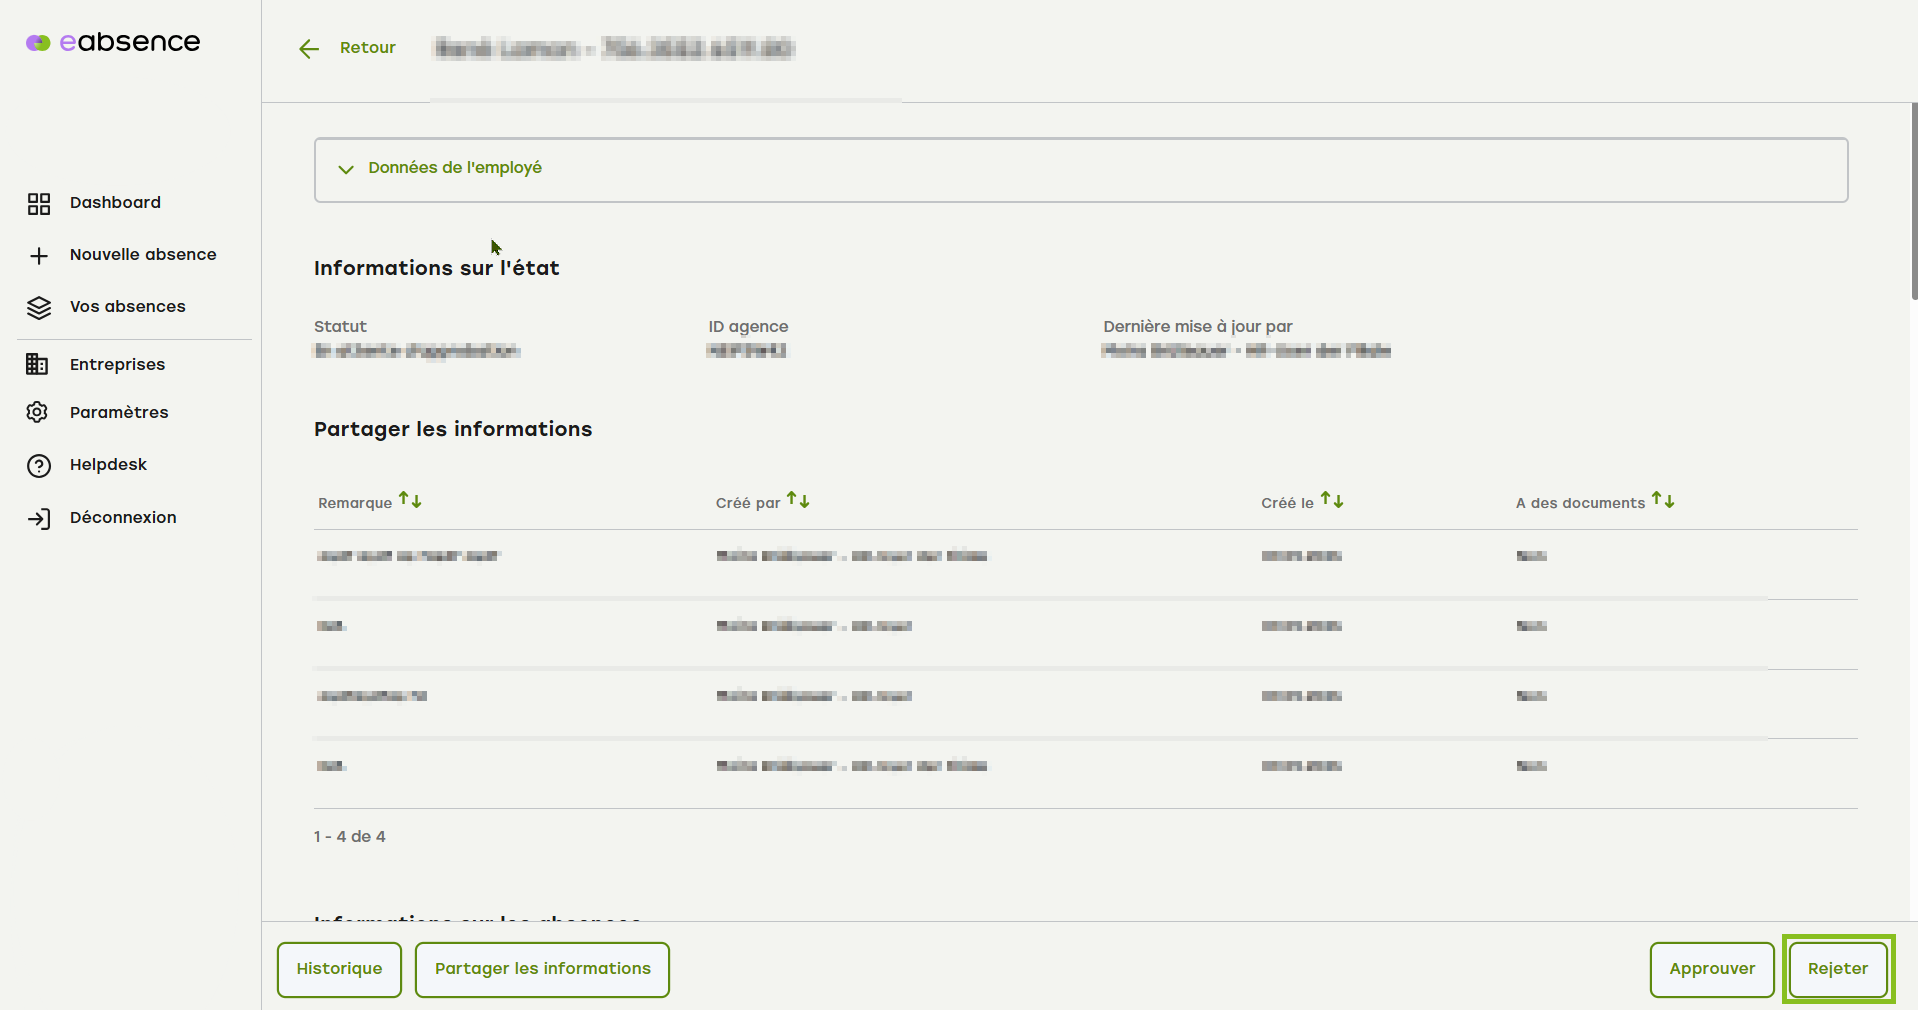Go to Vos absences menu item
Image resolution: width=1918 pixels, height=1010 pixels.
tap(128, 307)
